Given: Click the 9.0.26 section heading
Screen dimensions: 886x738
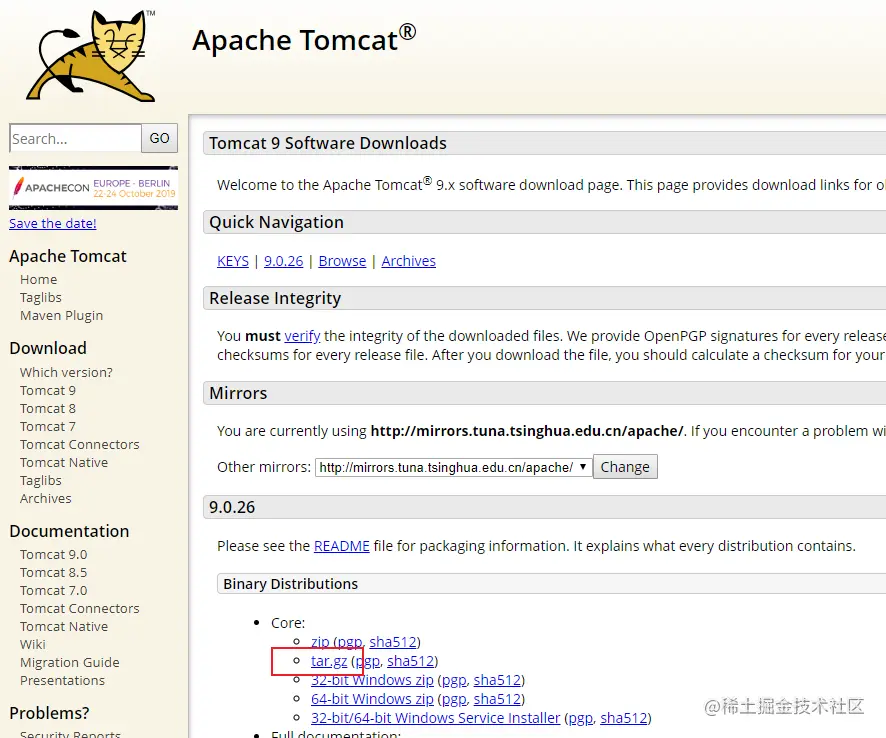Looking at the screenshot, I should (232, 507).
